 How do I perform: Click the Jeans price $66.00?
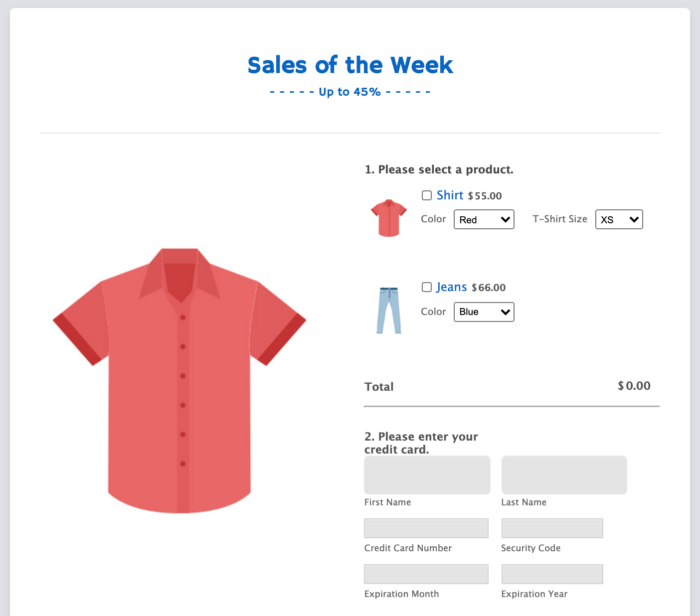489,288
